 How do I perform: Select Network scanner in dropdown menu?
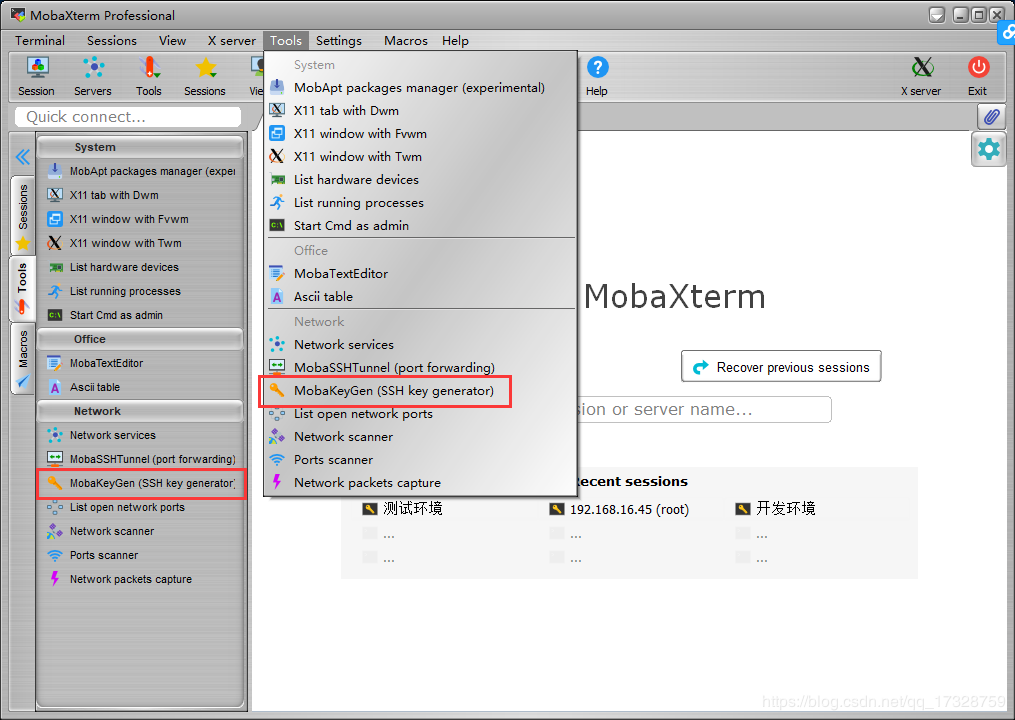pos(421,436)
